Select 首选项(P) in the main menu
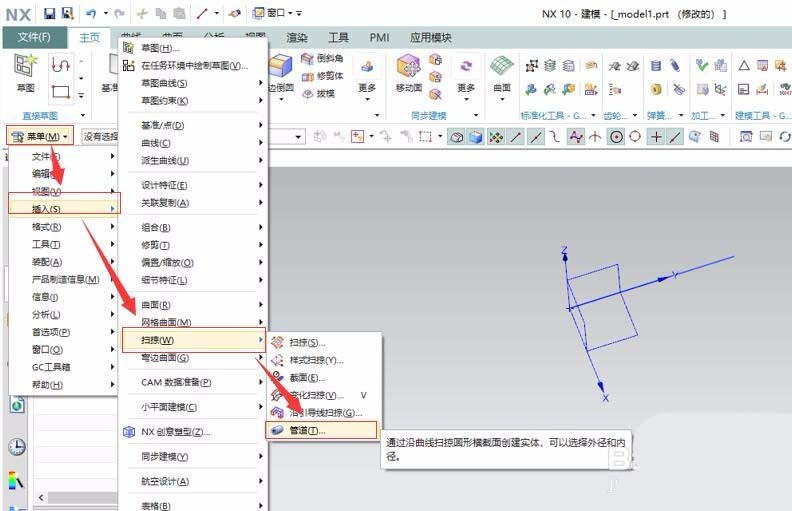Viewport: 792px width, 511px height. point(63,332)
